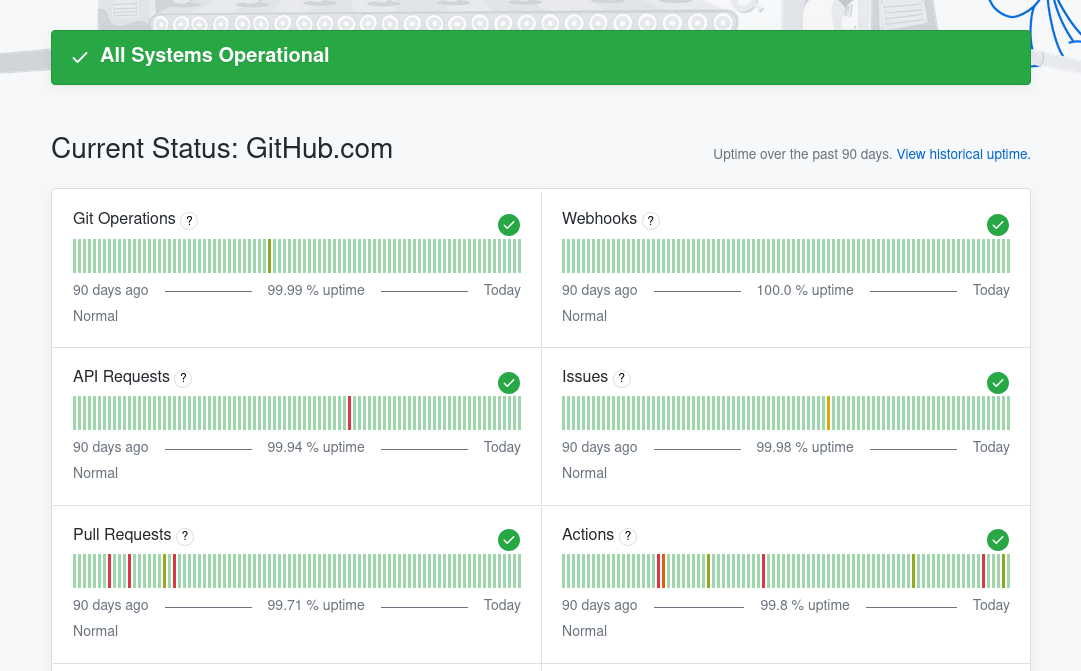Click the first red bar in Pull Requests timeline
Screen dimensions: 1081x671
click(110, 571)
